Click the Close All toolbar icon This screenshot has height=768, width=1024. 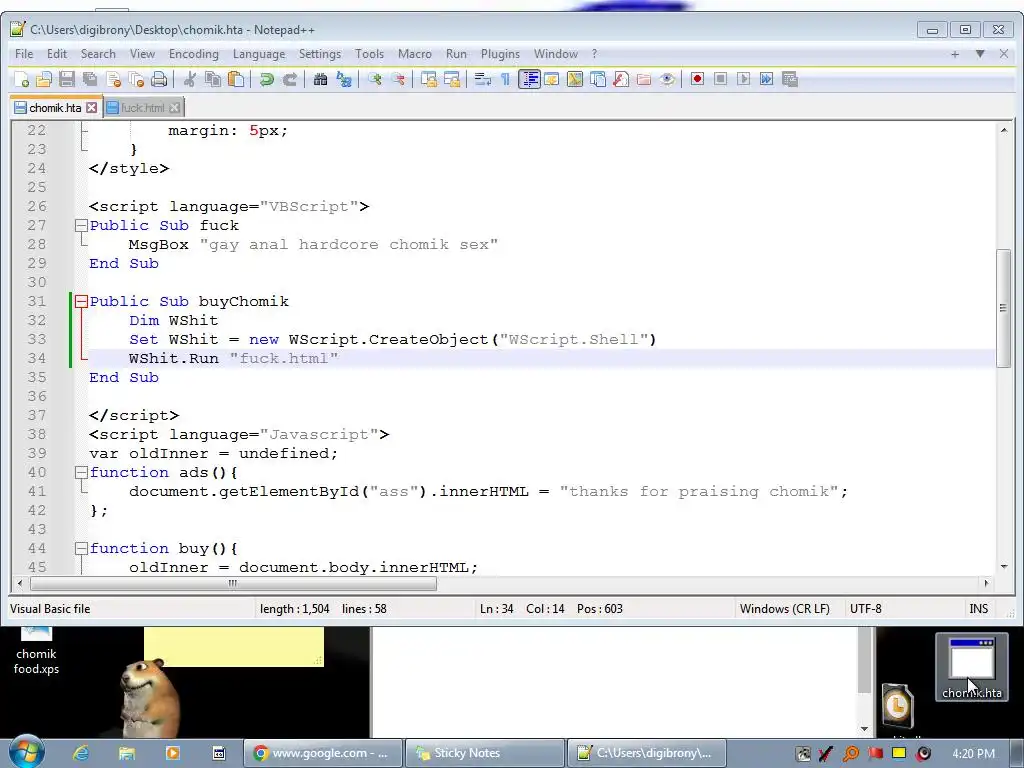point(136,80)
